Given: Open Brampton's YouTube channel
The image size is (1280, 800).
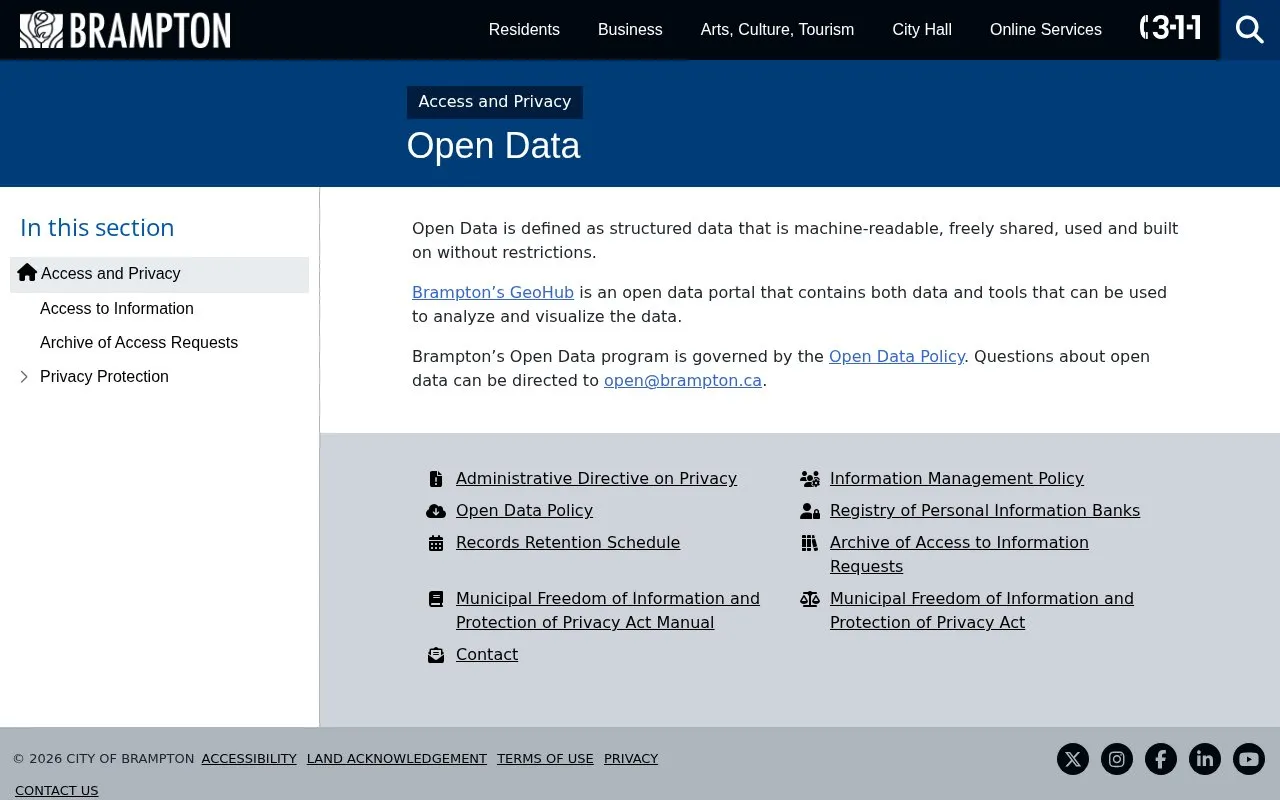Looking at the screenshot, I should pyautogui.click(x=1249, y=759).
